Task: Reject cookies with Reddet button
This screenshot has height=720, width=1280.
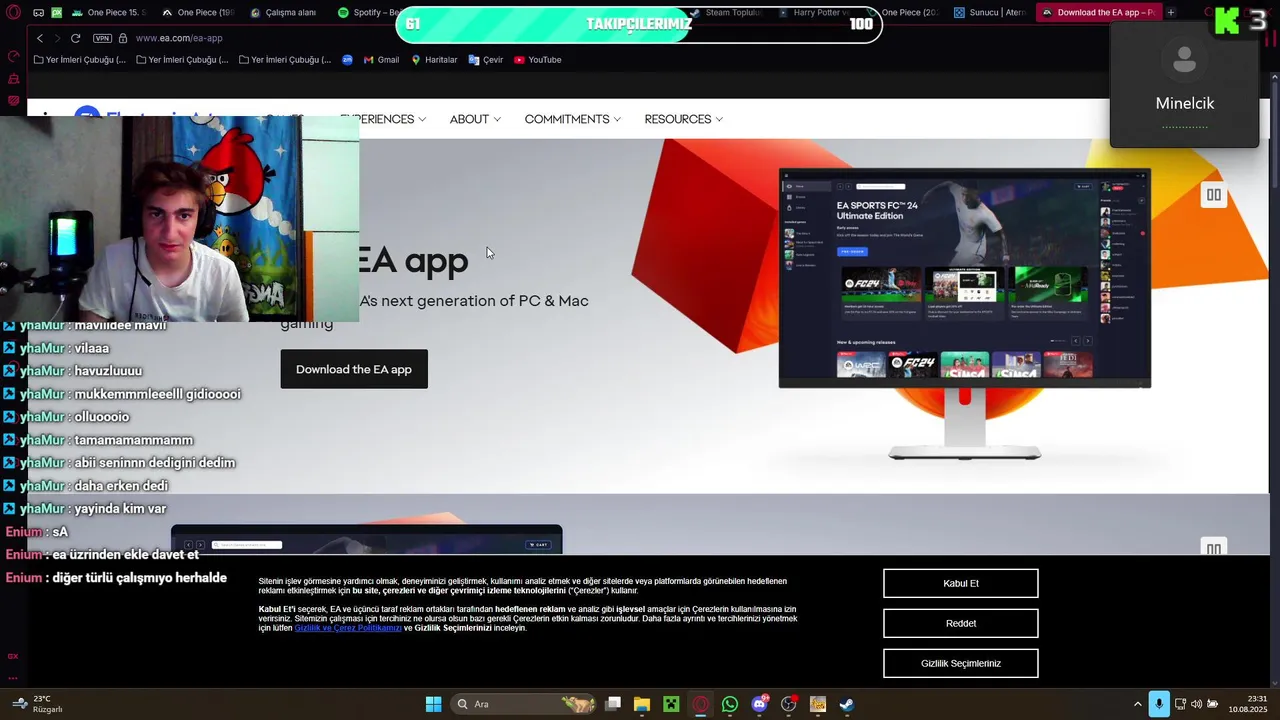Action: 960,623
